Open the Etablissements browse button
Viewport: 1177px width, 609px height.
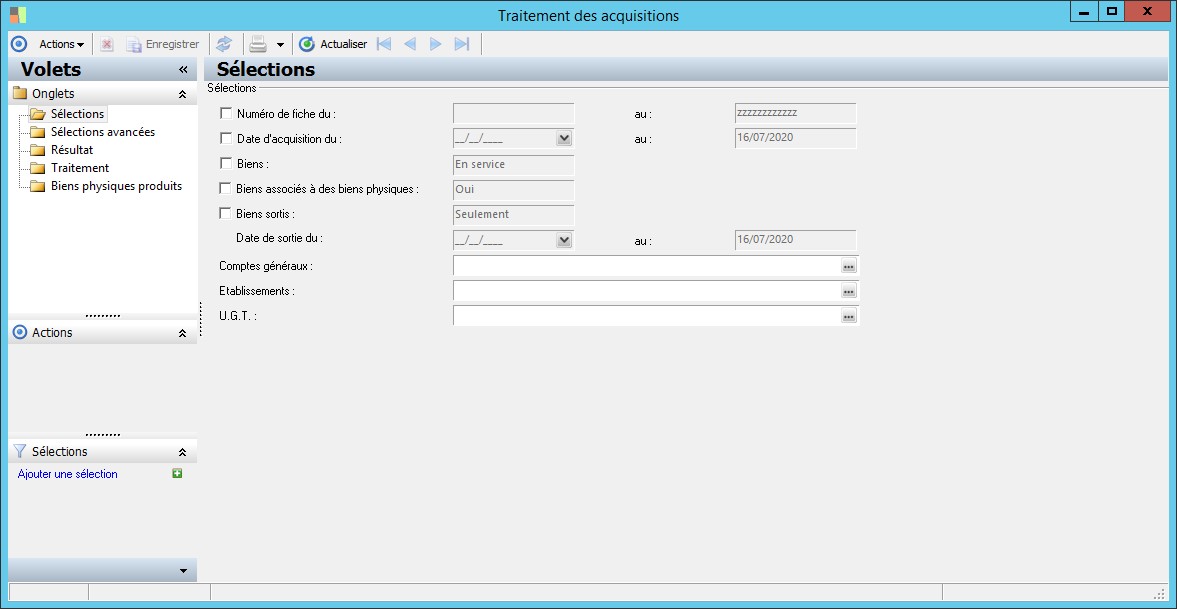tap(849, 291)
